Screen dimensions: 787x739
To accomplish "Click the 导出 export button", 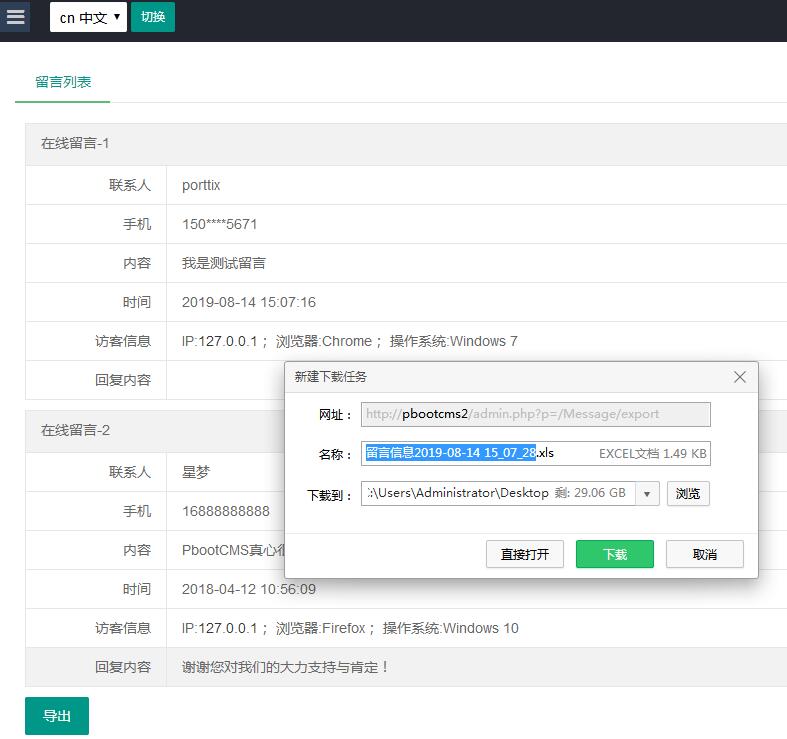I will (57, 716).
